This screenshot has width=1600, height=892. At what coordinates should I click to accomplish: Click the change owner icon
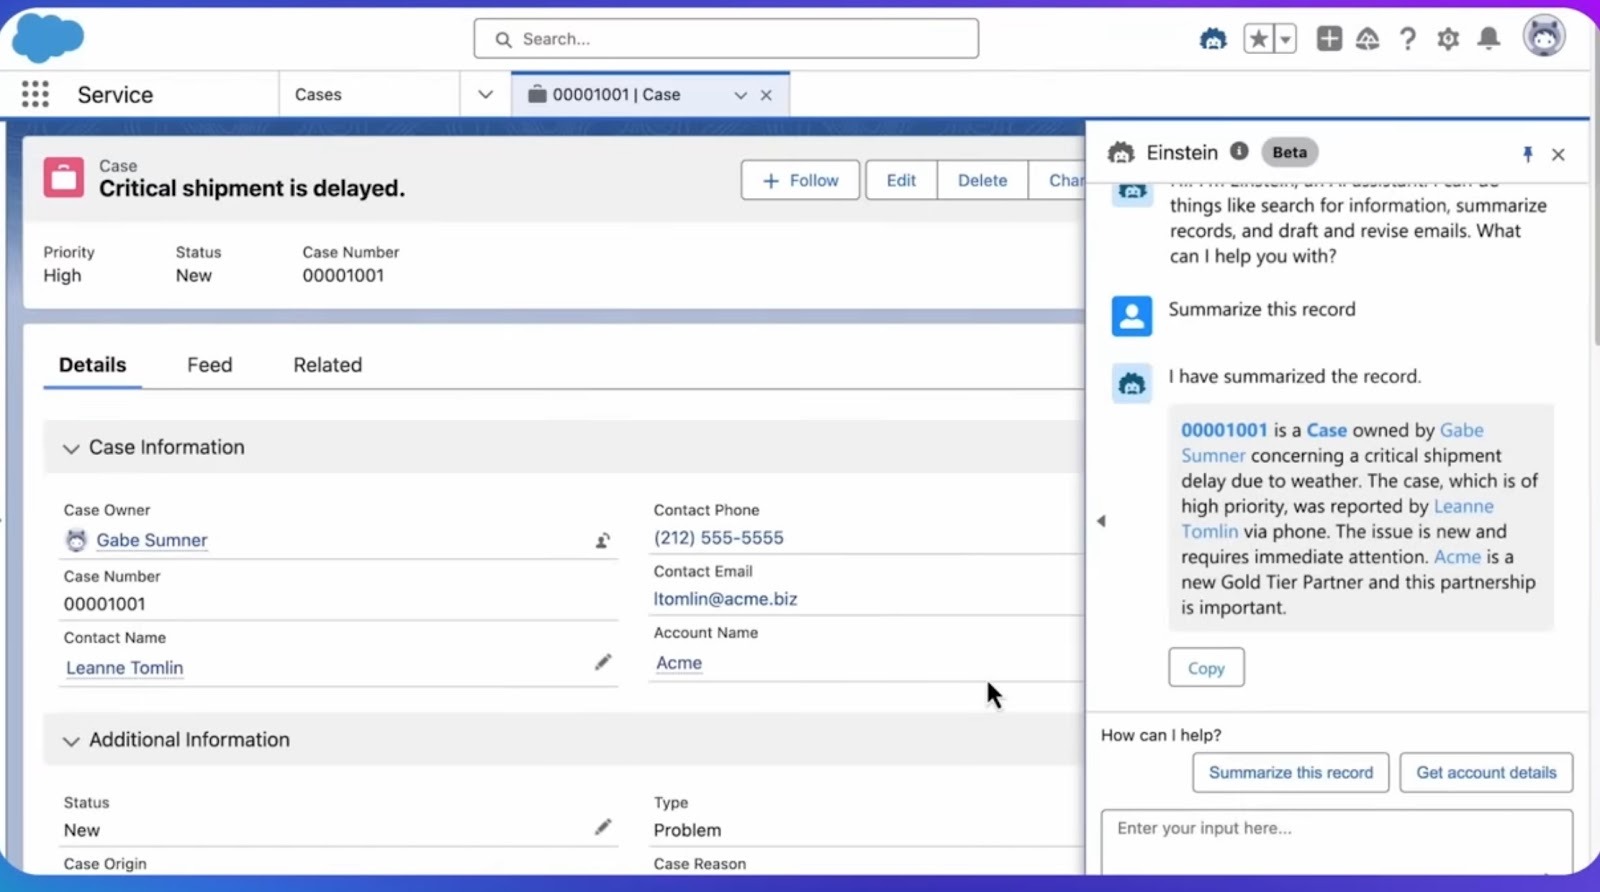tap(603, 541)
